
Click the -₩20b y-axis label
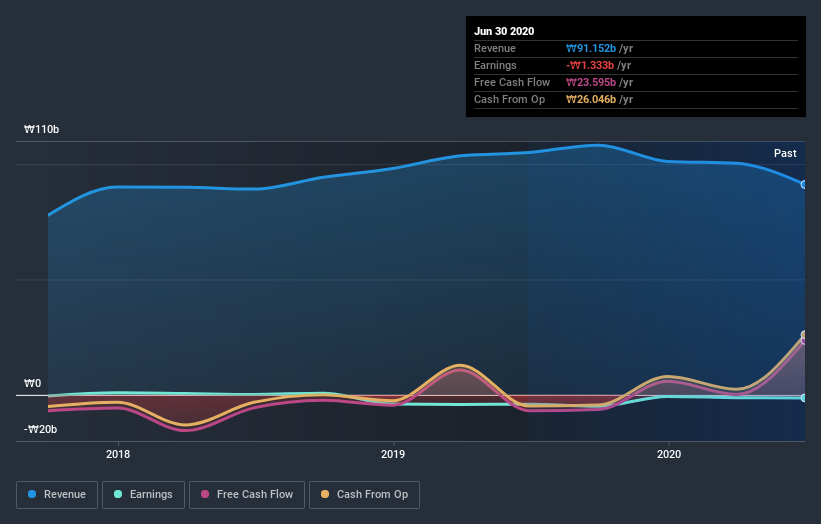(x=40, y=429)
